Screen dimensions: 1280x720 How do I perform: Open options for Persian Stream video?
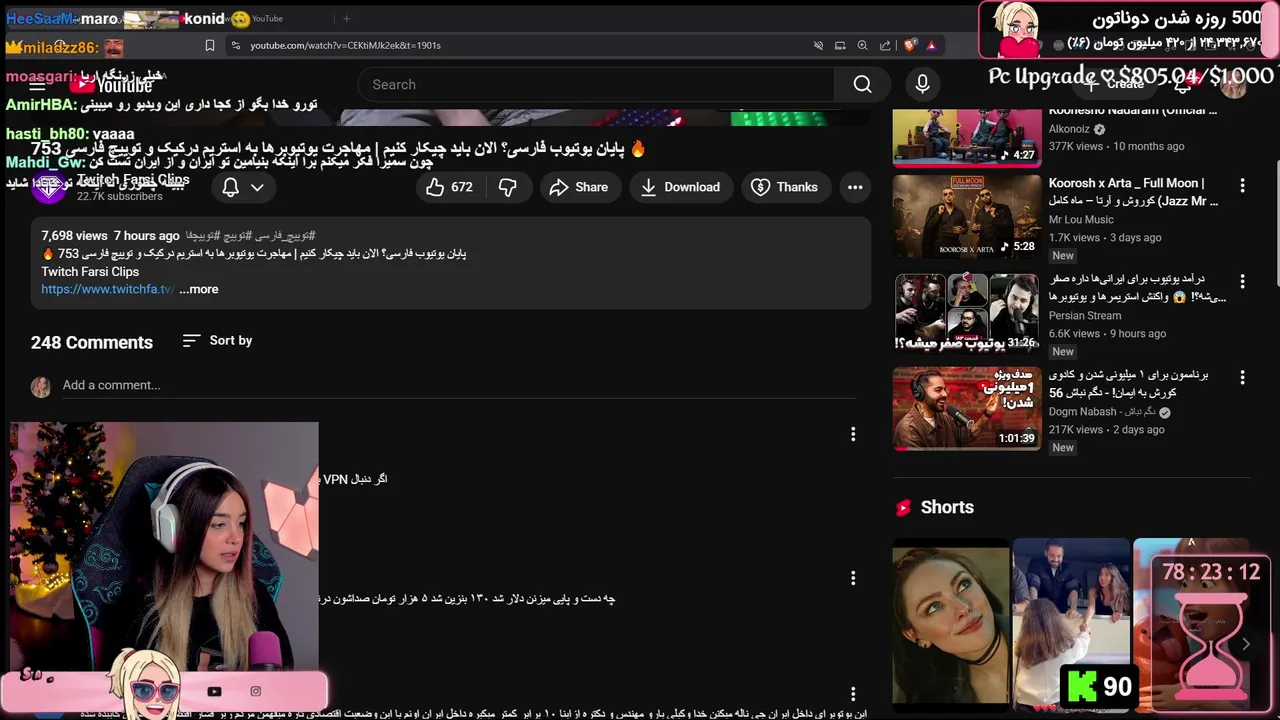point(1242,282)
